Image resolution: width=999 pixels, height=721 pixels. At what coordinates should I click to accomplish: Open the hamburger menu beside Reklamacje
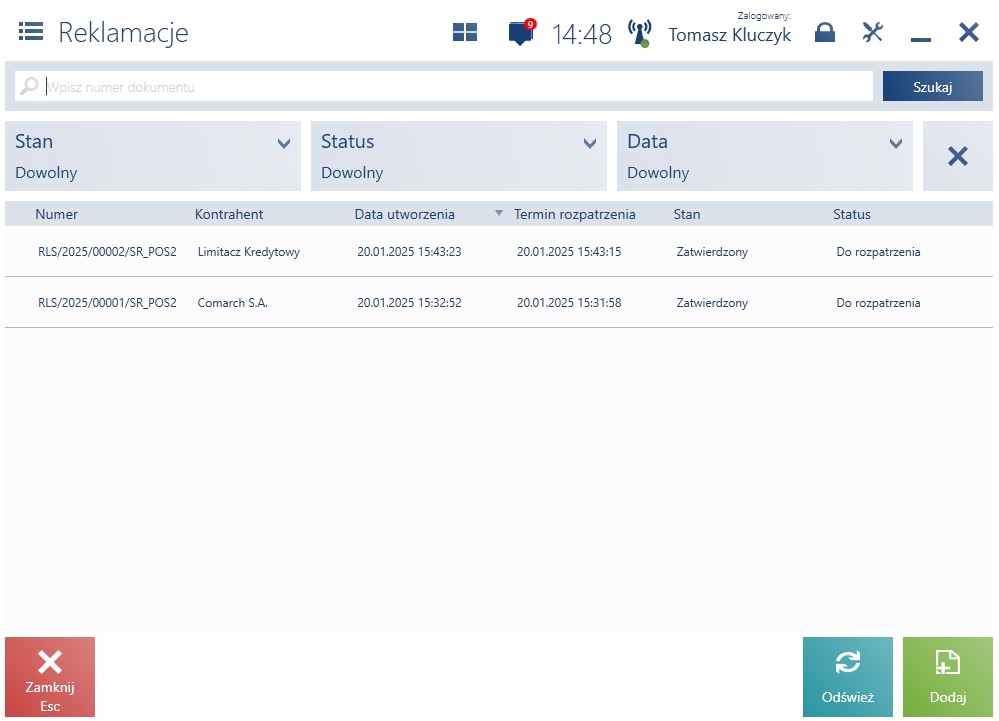tap(31, 31)
